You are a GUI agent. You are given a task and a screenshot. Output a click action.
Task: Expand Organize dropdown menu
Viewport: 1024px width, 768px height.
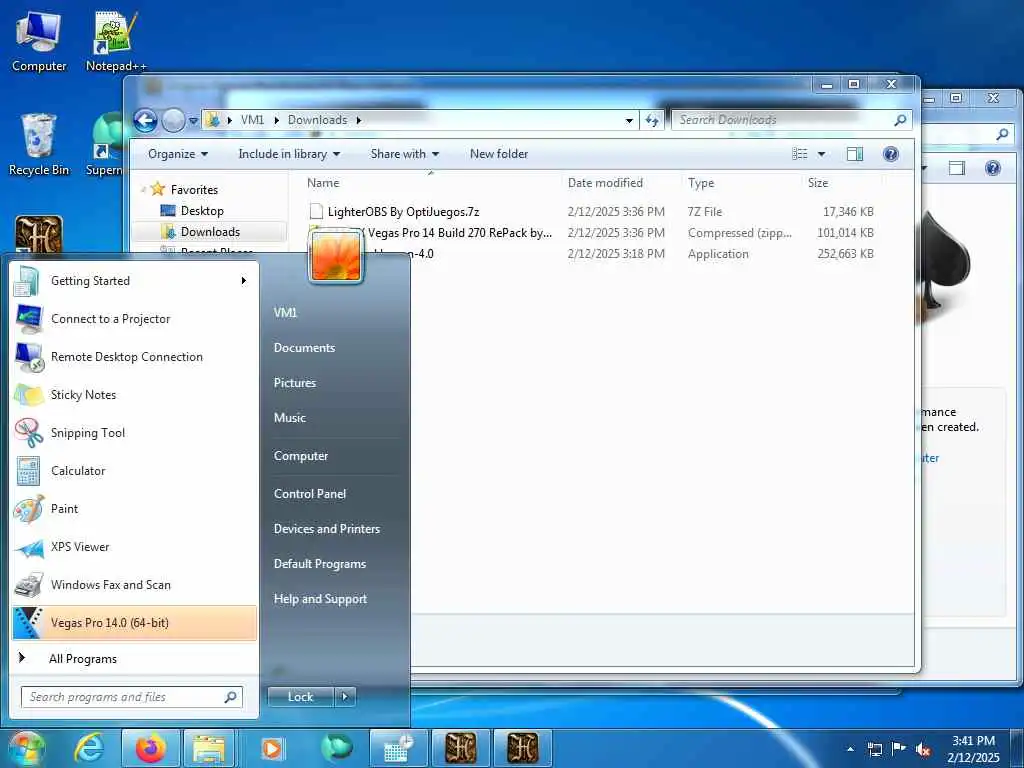coord(178,154)
